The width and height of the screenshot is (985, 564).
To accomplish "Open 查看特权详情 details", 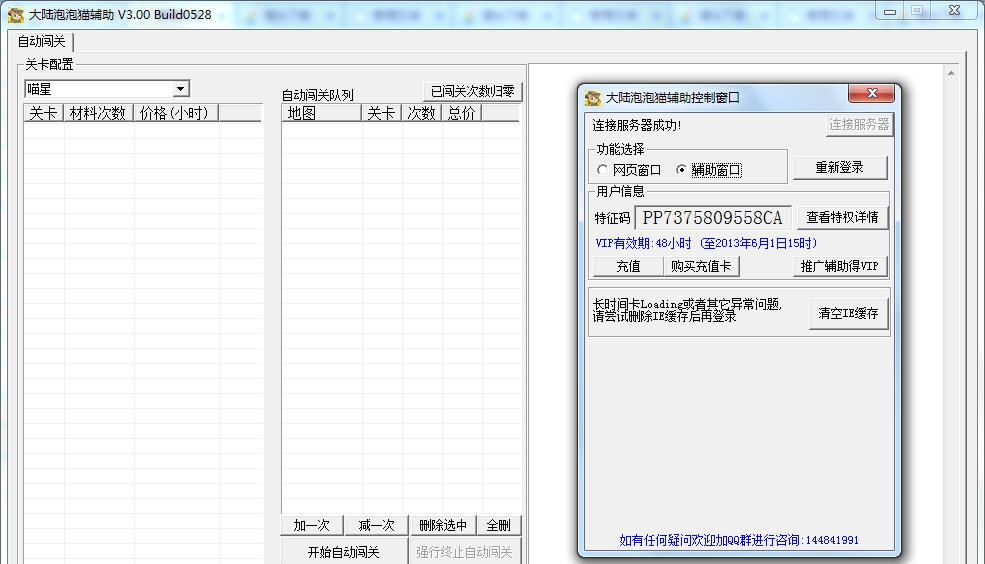I will coord(842,217).
